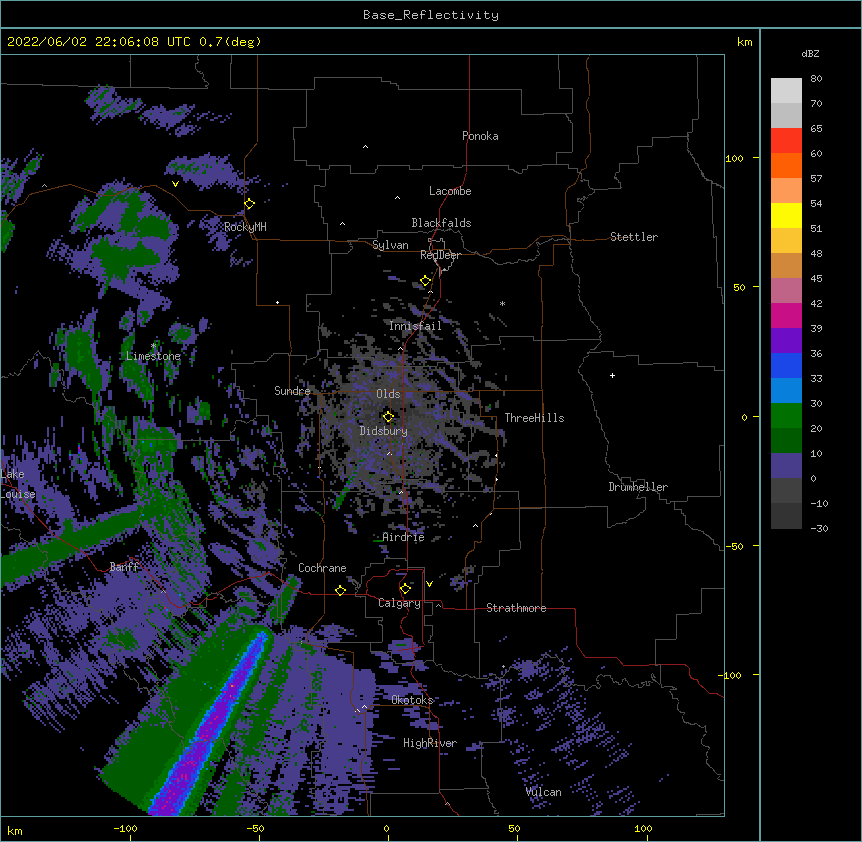862x842 pixels.
Task: Select the Ponoka city label
Action: [x=480, y=136]
